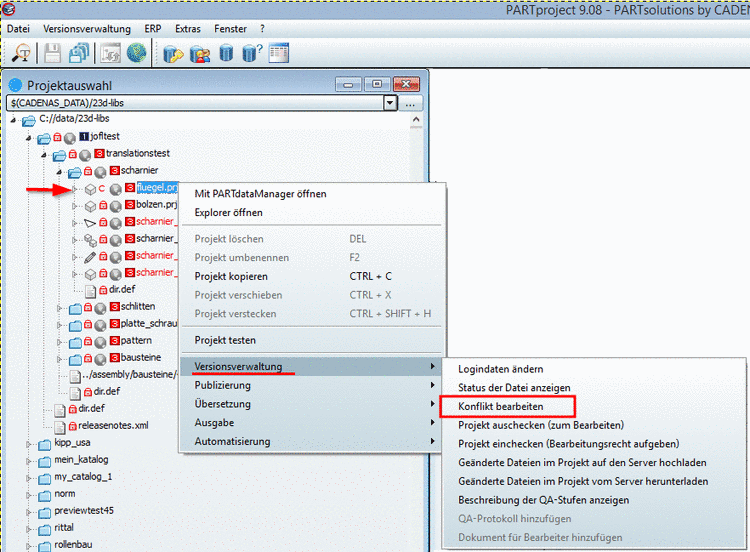Click the pencil icon in the scharnier_ row
This screenshot has width=750, height=552.
click(90, 257)
